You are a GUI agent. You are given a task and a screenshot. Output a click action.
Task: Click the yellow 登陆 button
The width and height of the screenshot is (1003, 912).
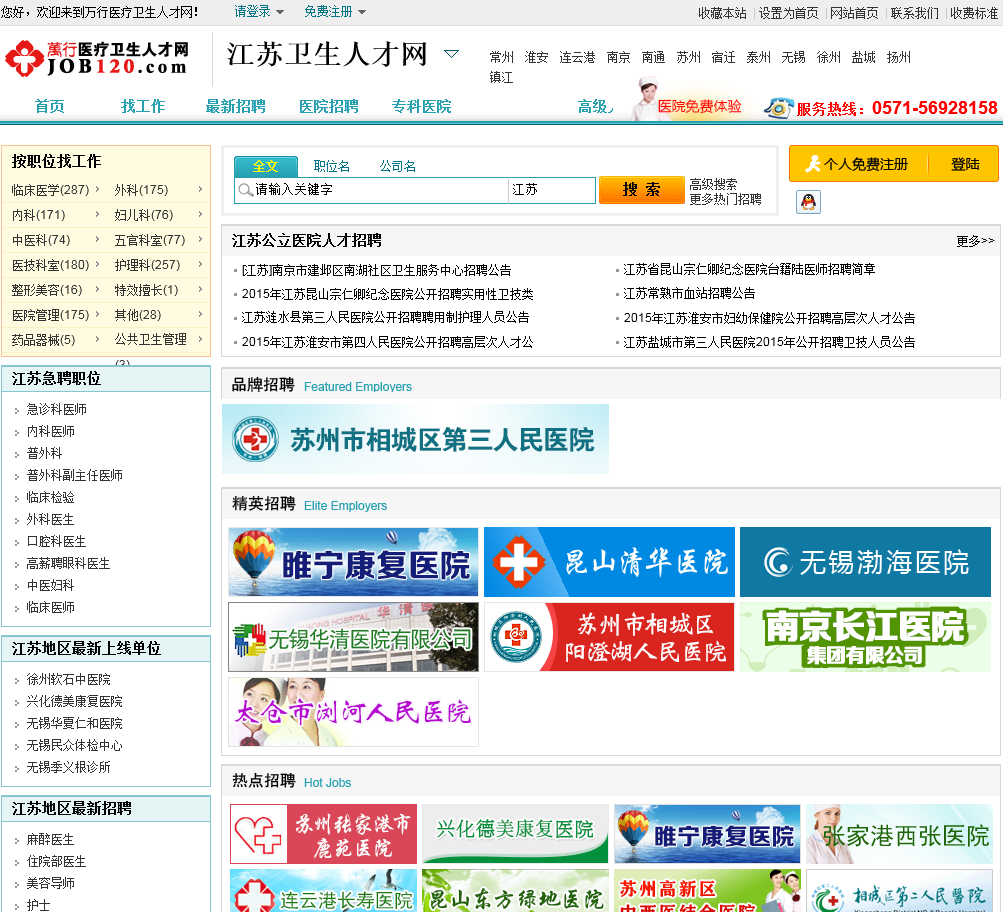pos(964,164)
